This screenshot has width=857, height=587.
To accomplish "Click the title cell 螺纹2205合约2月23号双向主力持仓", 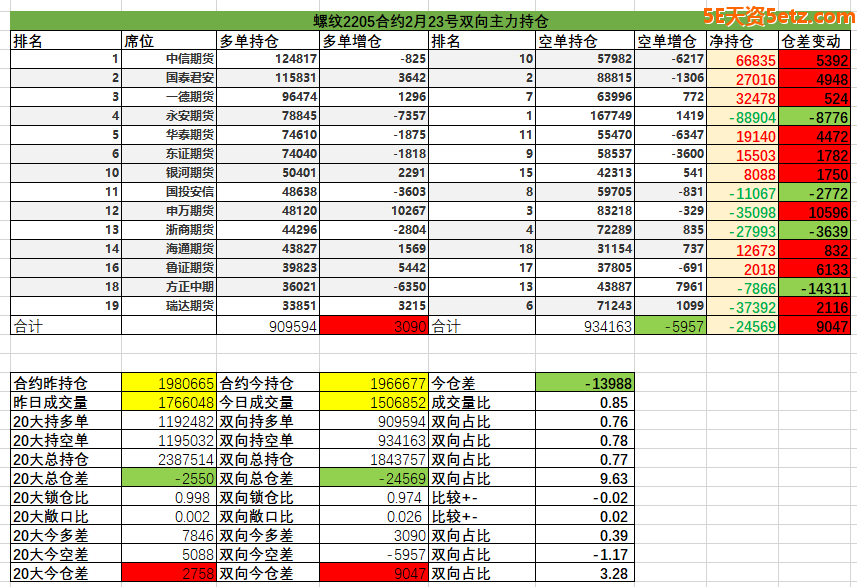I will [x=430, y=22].
